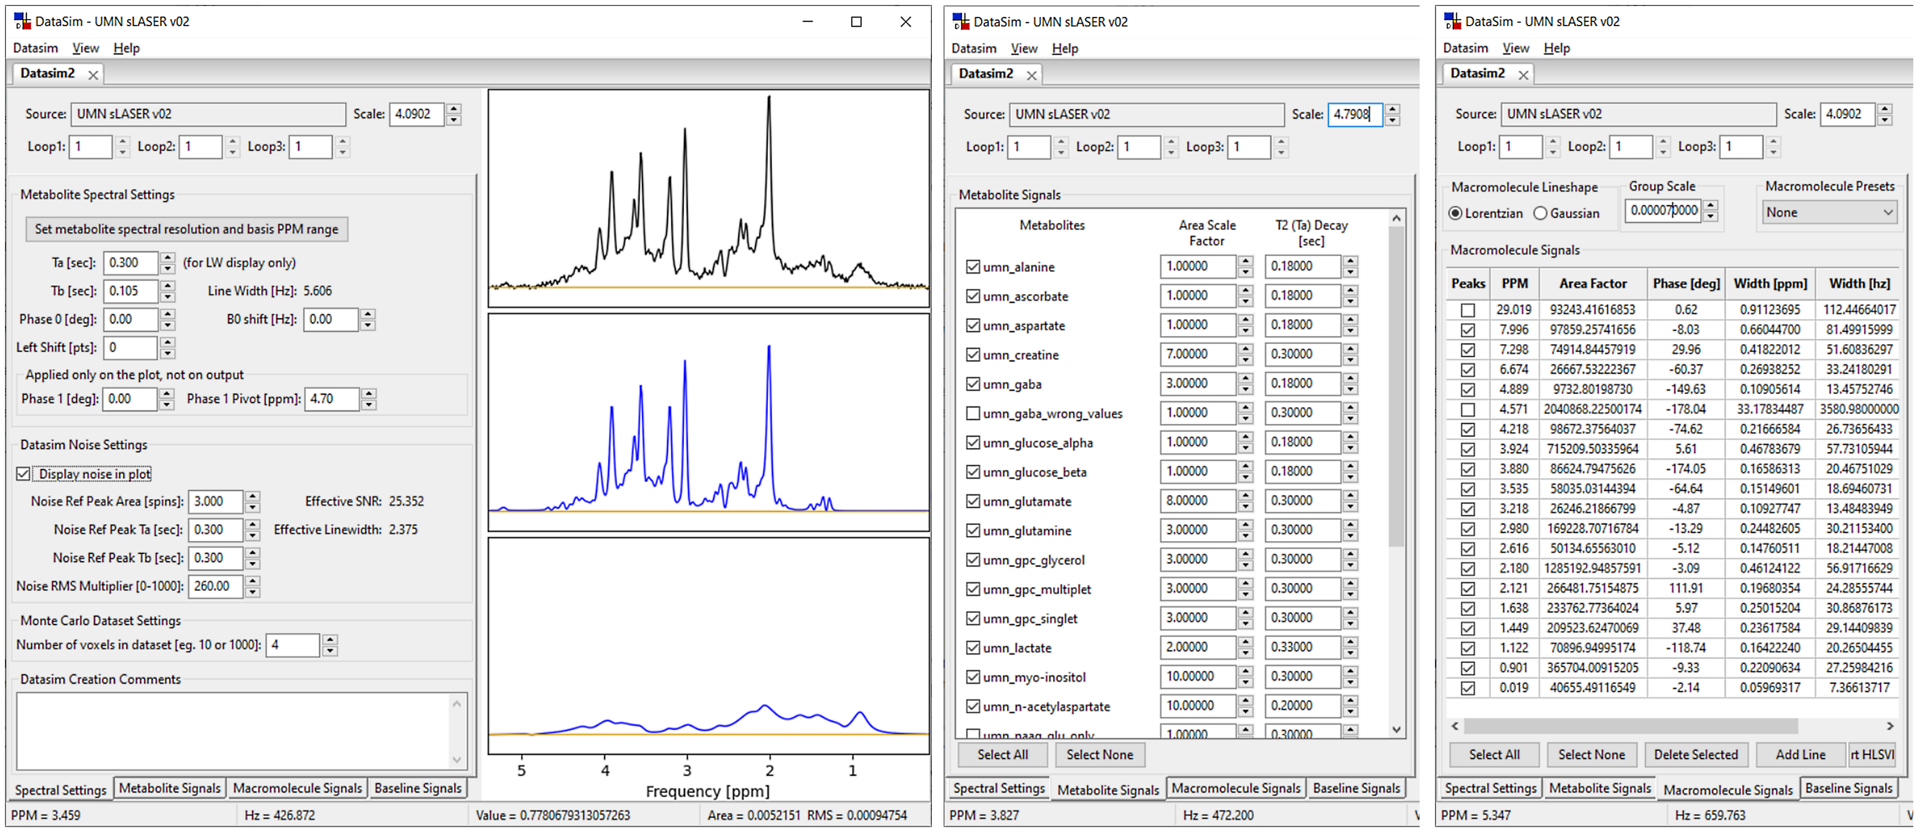
Task: Adjust umn_glutamate area scale stepper
Action: (1245, 501)
